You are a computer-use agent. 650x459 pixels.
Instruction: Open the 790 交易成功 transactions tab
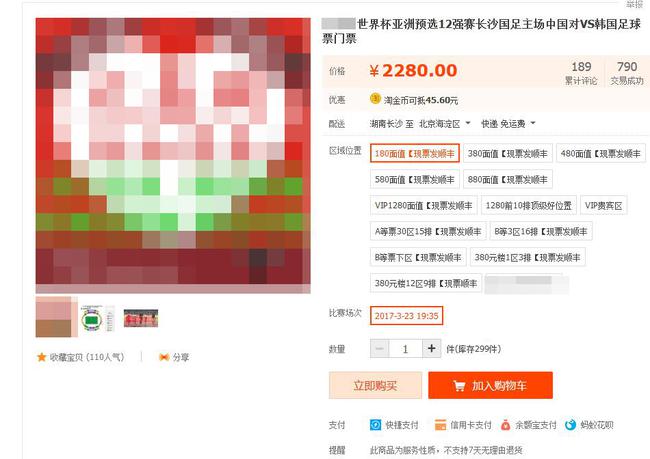tap(627, 73)
